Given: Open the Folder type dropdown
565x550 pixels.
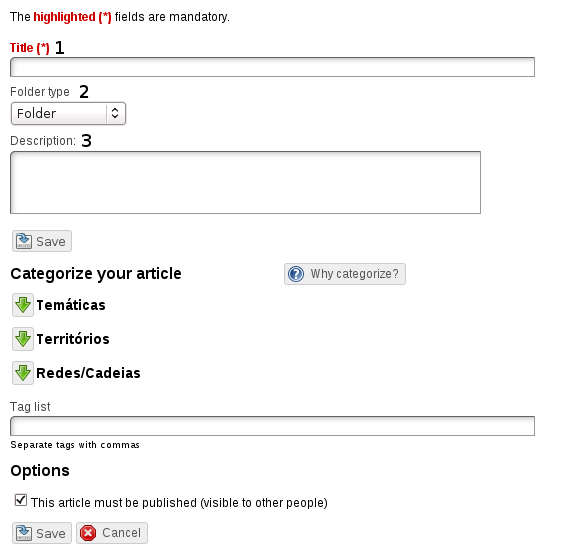Looking at the screenshot, I should 68,114.
